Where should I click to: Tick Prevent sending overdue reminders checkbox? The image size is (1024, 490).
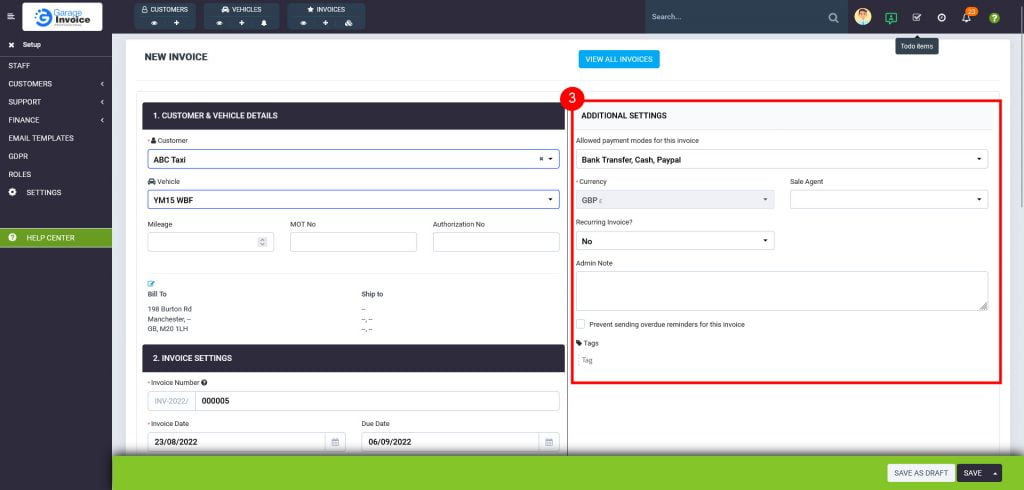(581, 324)
